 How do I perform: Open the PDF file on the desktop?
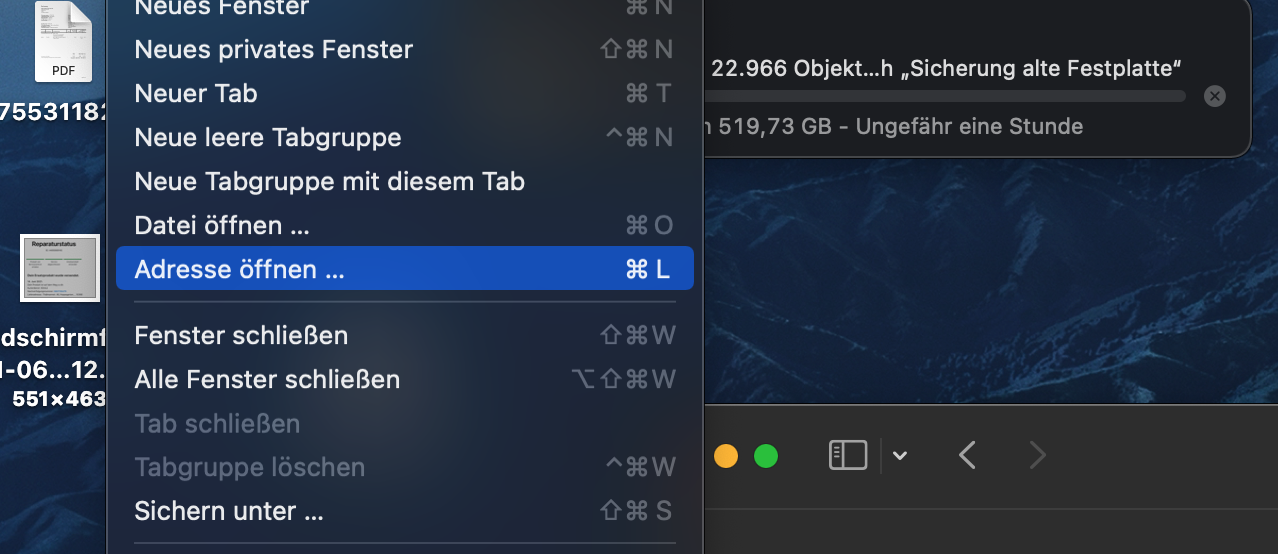(x=63, y=42)
